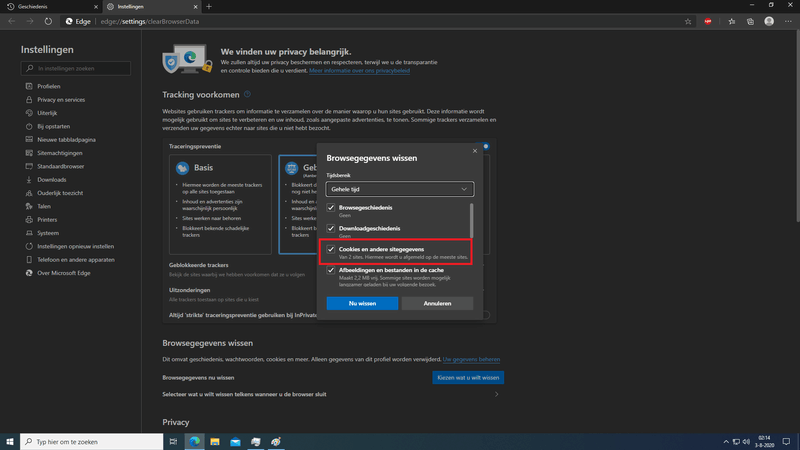Toggle the Downloadgeschiedenis checkbox
The image size is (800, 450).
pyautogui.click(x=331, y=229)
